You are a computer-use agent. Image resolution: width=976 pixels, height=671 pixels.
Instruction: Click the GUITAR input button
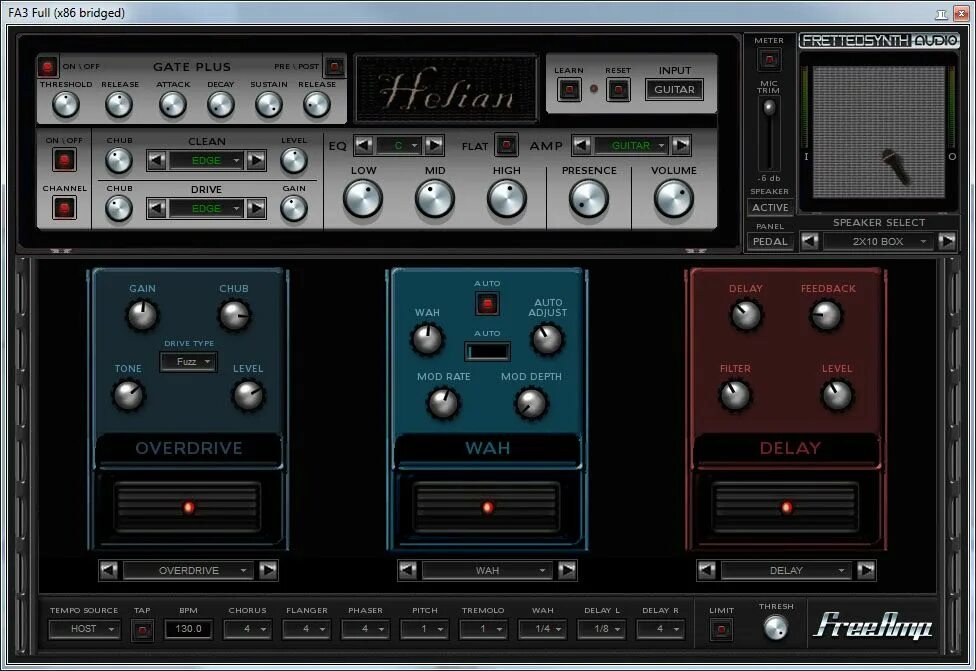[x=675, y=90]
